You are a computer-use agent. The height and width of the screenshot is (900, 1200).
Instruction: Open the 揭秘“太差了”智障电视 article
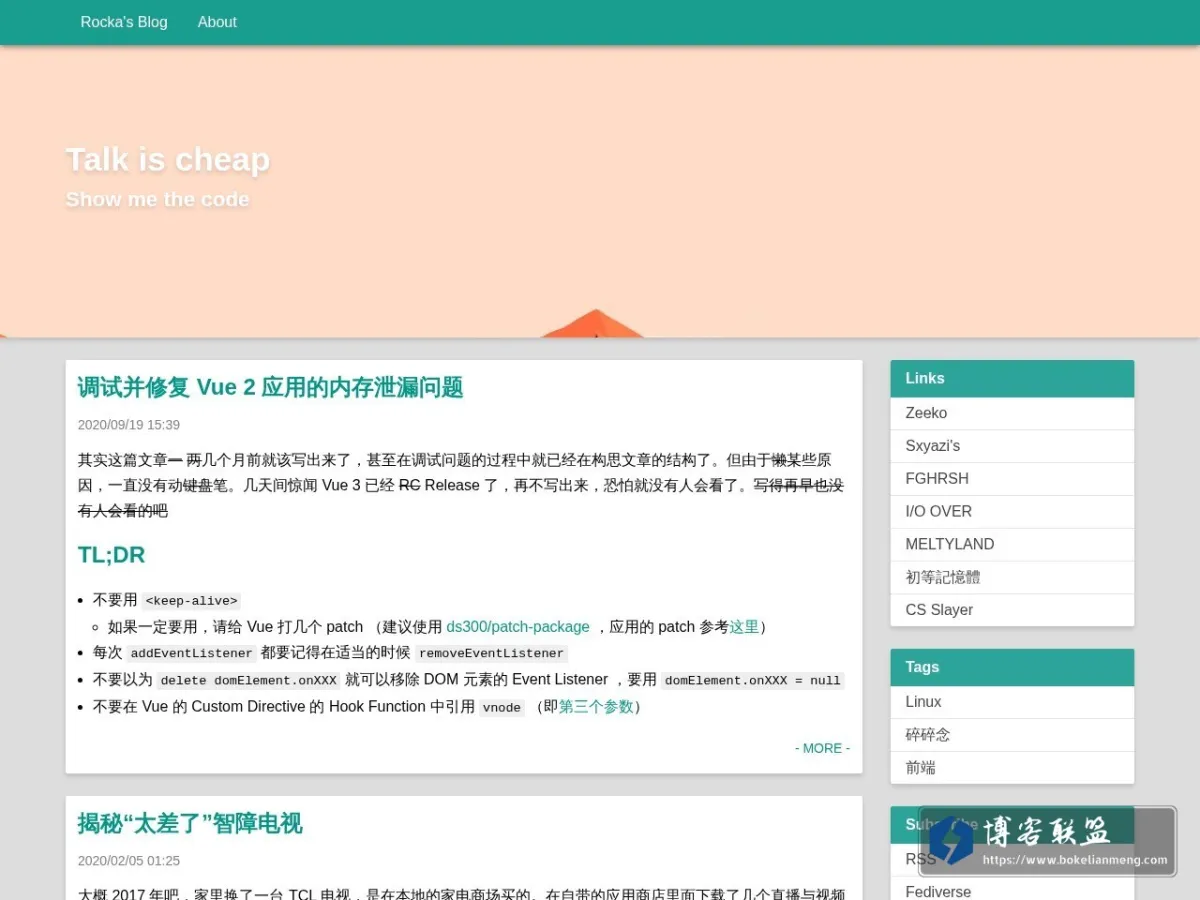(x=190, y=824)
